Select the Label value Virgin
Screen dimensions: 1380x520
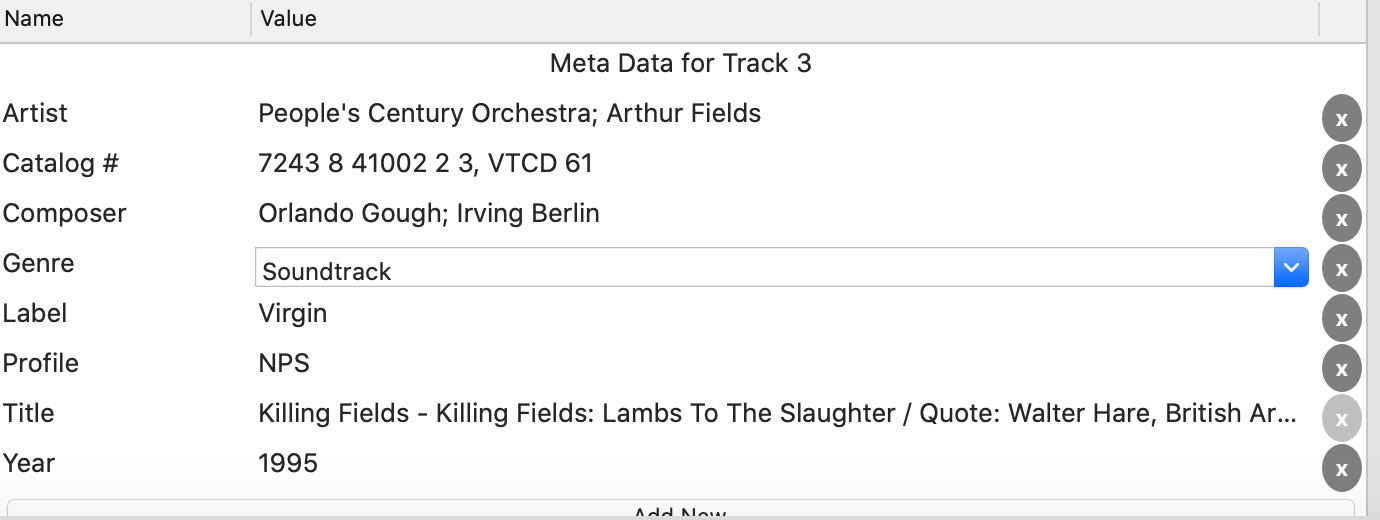point(292,314)
